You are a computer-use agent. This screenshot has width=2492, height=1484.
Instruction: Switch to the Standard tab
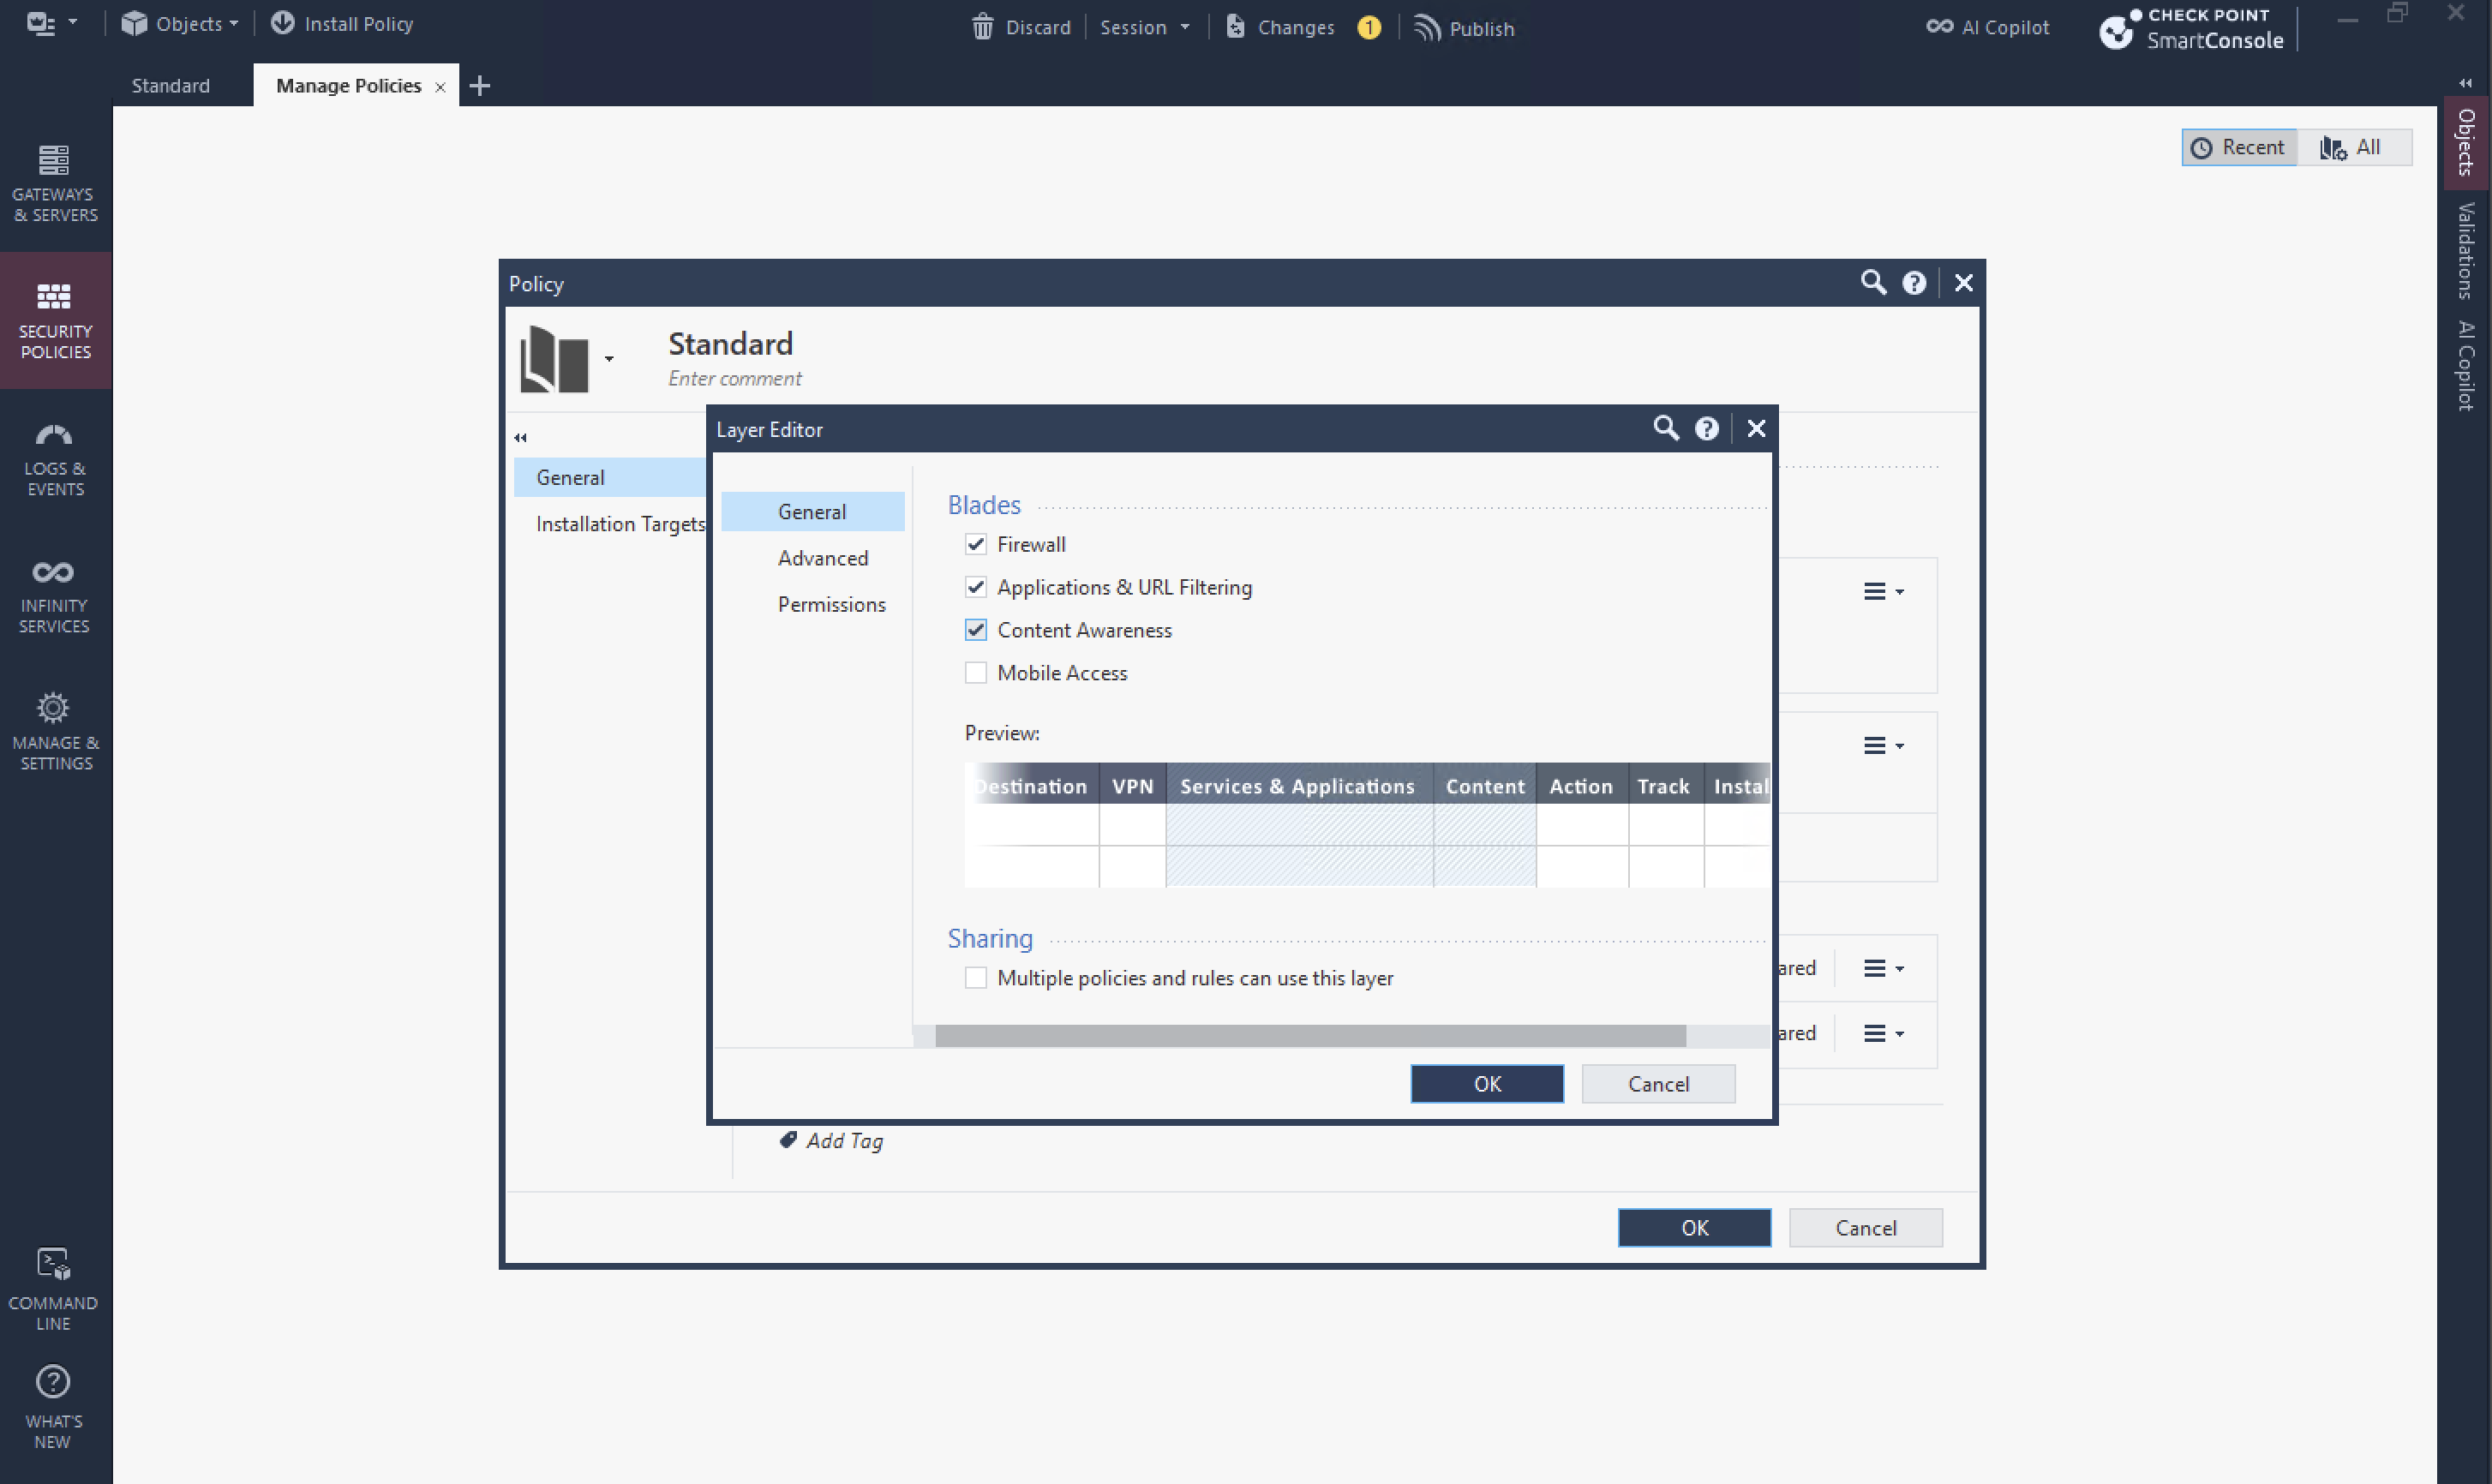[171, 85]
